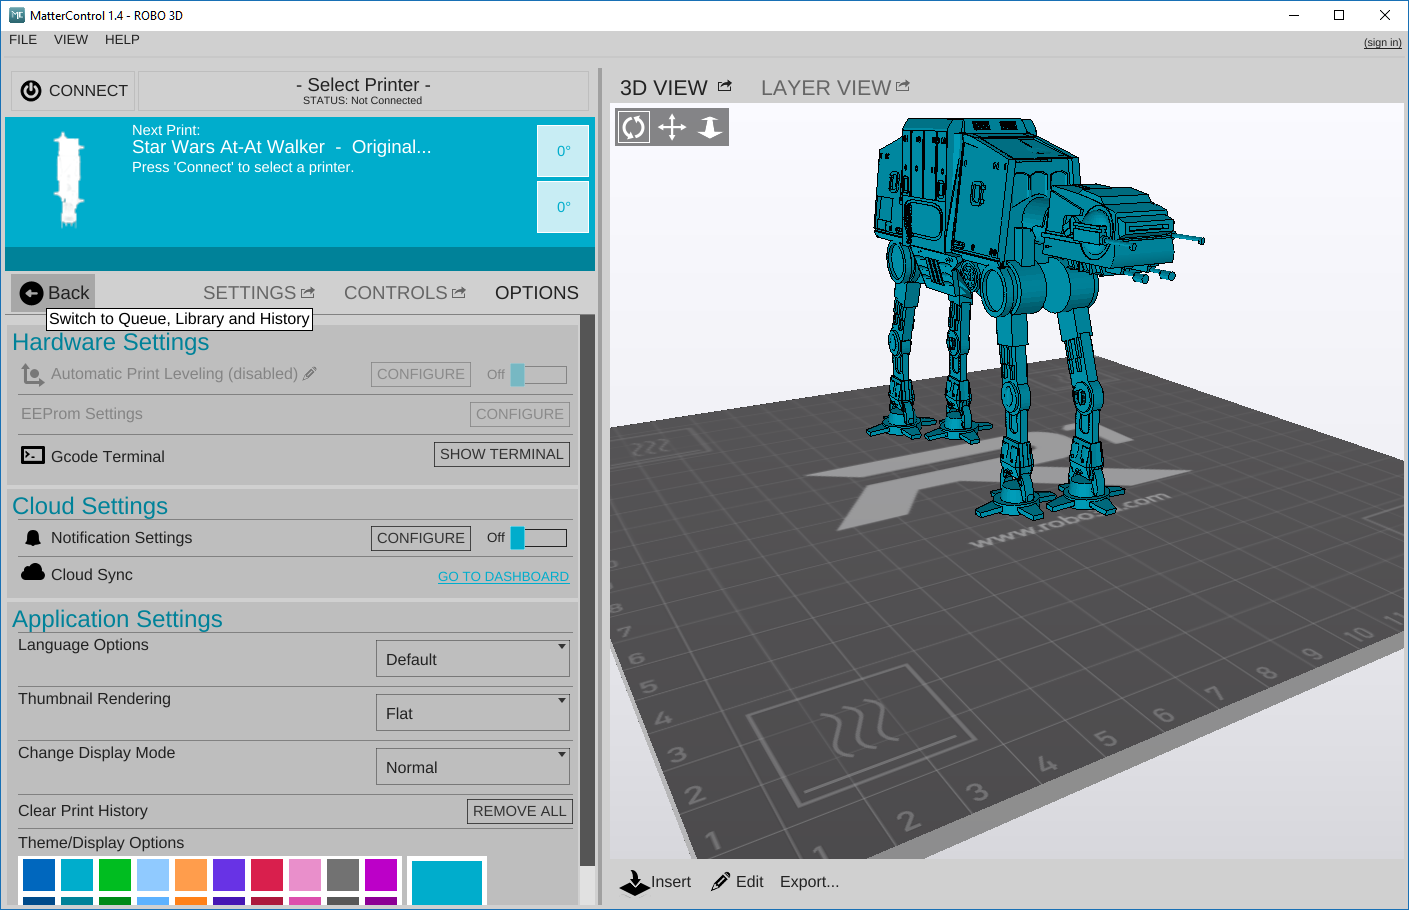
Task: Click the reset view icon
Action: pos(710,127)
